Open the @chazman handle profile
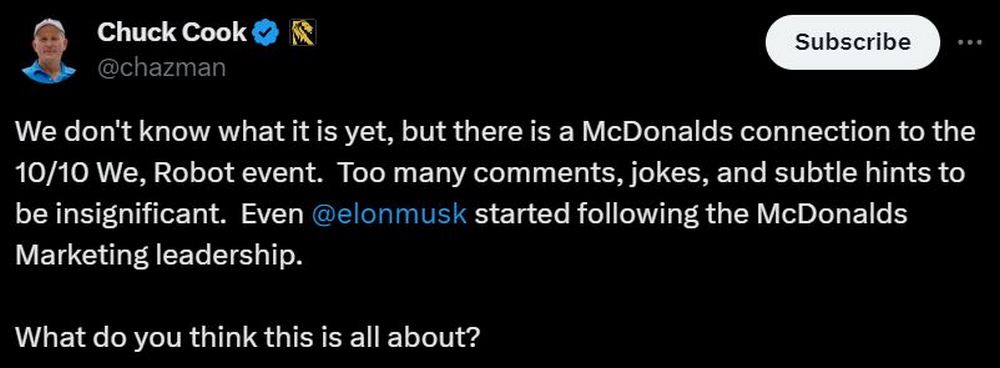Image resolution: width=1000 pixels, height=368 pixels. (x=161, y=66)
